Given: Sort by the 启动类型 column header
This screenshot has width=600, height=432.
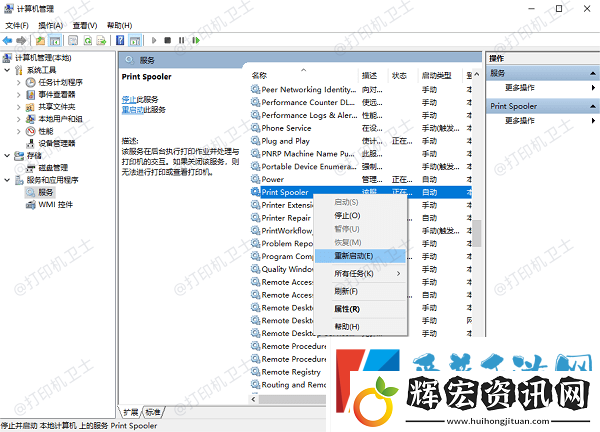Looking at the screenshot, I should [440, 75].
